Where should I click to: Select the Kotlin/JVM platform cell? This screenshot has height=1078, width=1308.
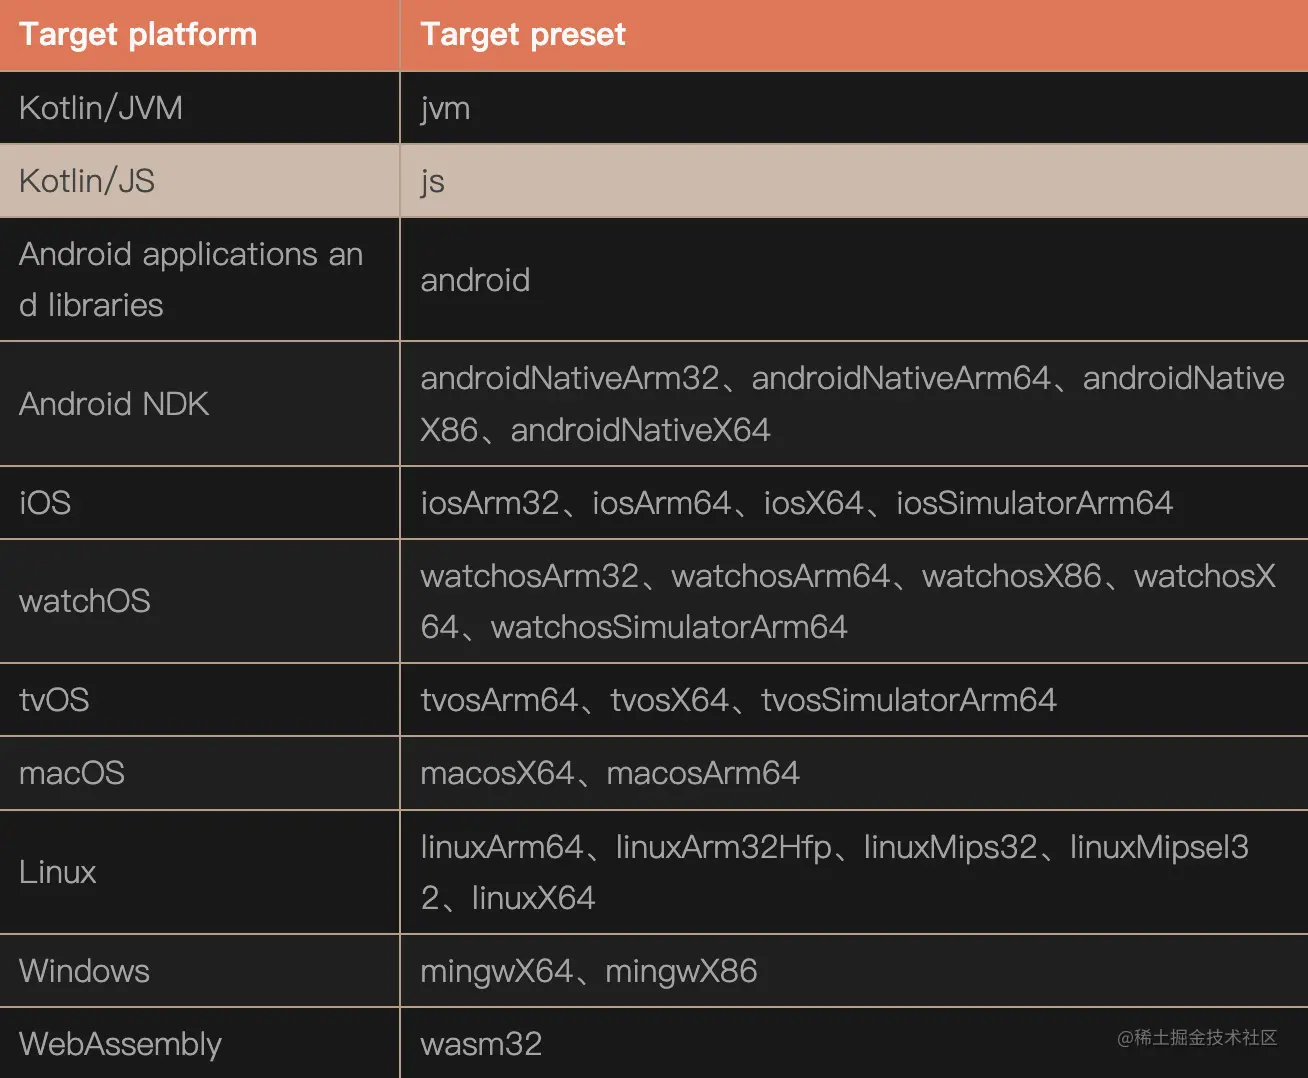[x=101, y=108]
